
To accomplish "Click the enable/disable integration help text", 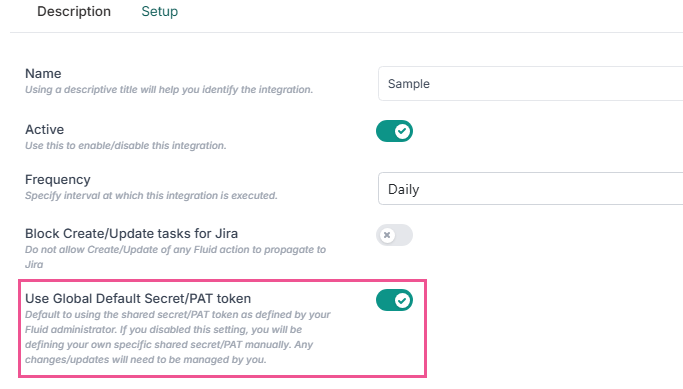I will point(125,146).
